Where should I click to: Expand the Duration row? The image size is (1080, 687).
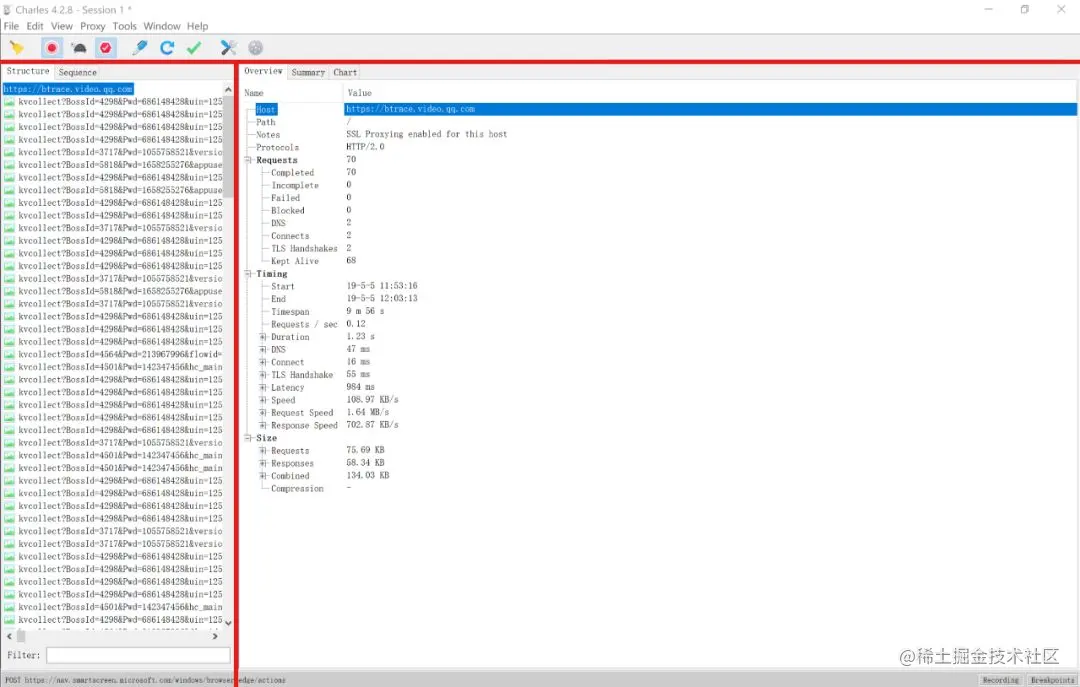click(262, 337)
